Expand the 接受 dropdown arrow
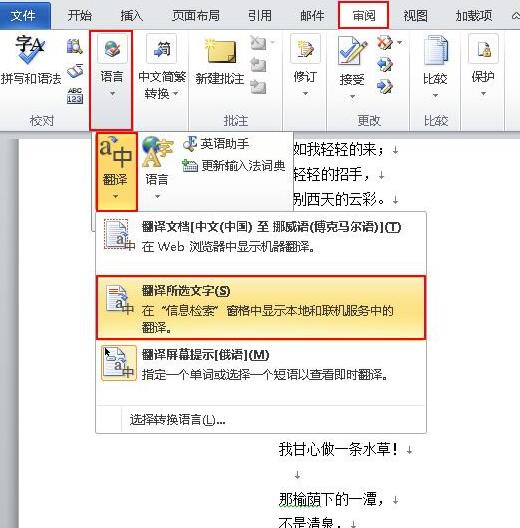520x528 pixels. pos(352,97)
